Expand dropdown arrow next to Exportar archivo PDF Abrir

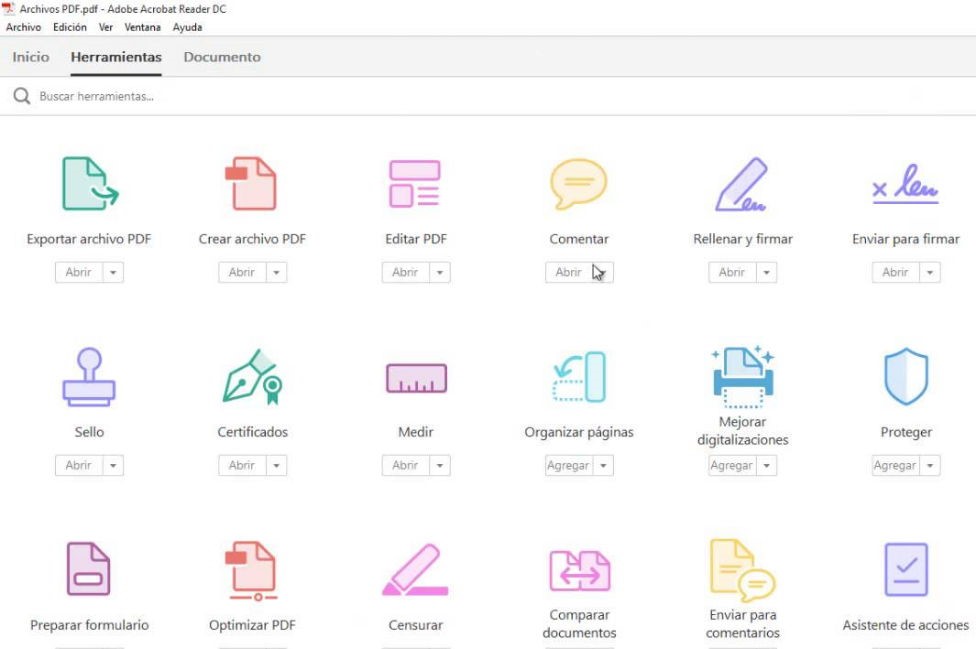113,273
